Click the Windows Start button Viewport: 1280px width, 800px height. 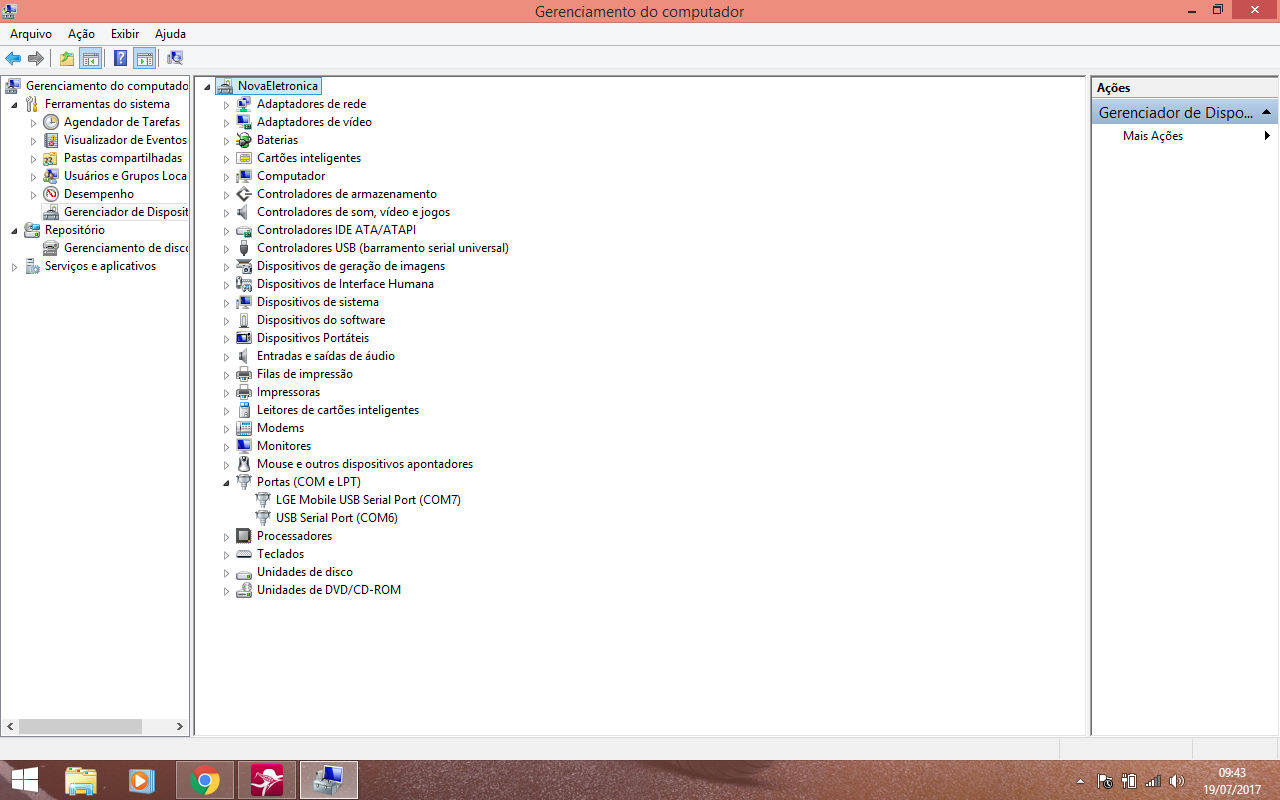(x=24, y=780)
